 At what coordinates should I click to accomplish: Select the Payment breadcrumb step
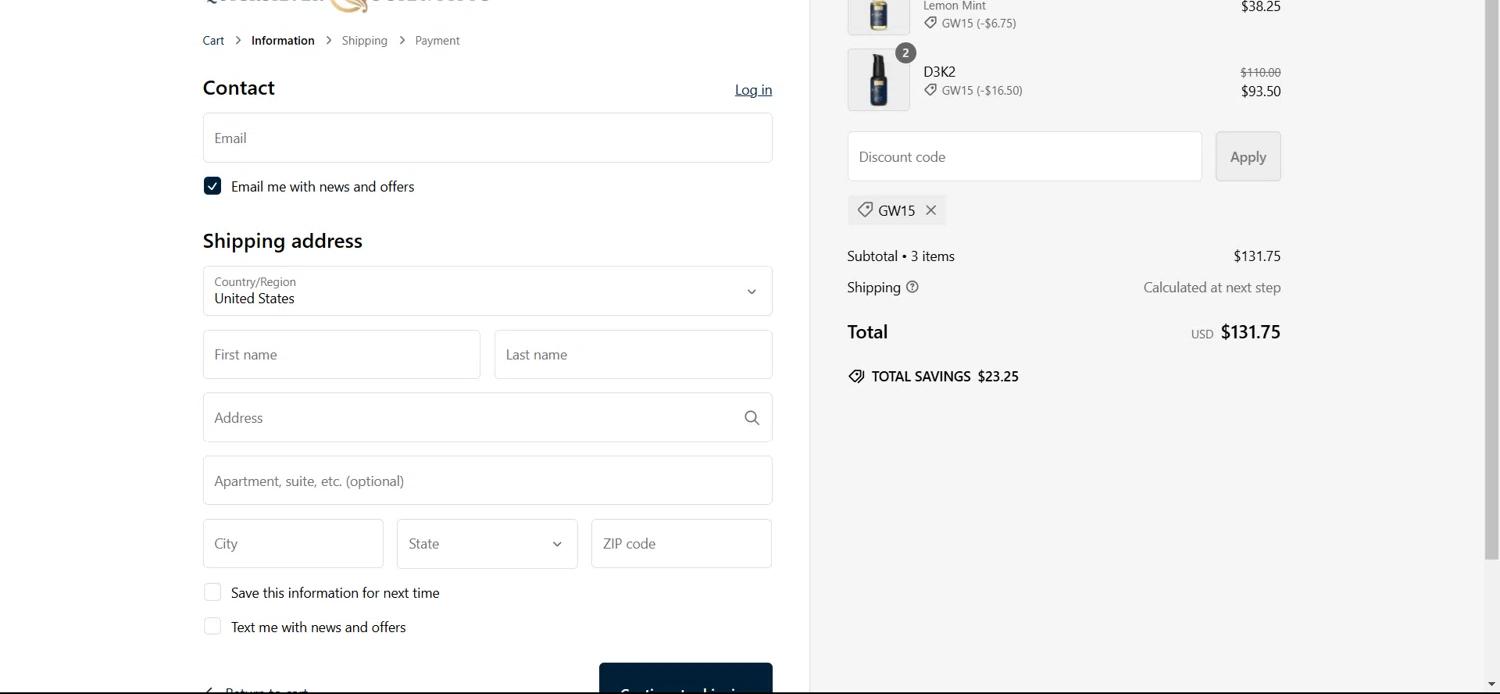coord(437,41)
